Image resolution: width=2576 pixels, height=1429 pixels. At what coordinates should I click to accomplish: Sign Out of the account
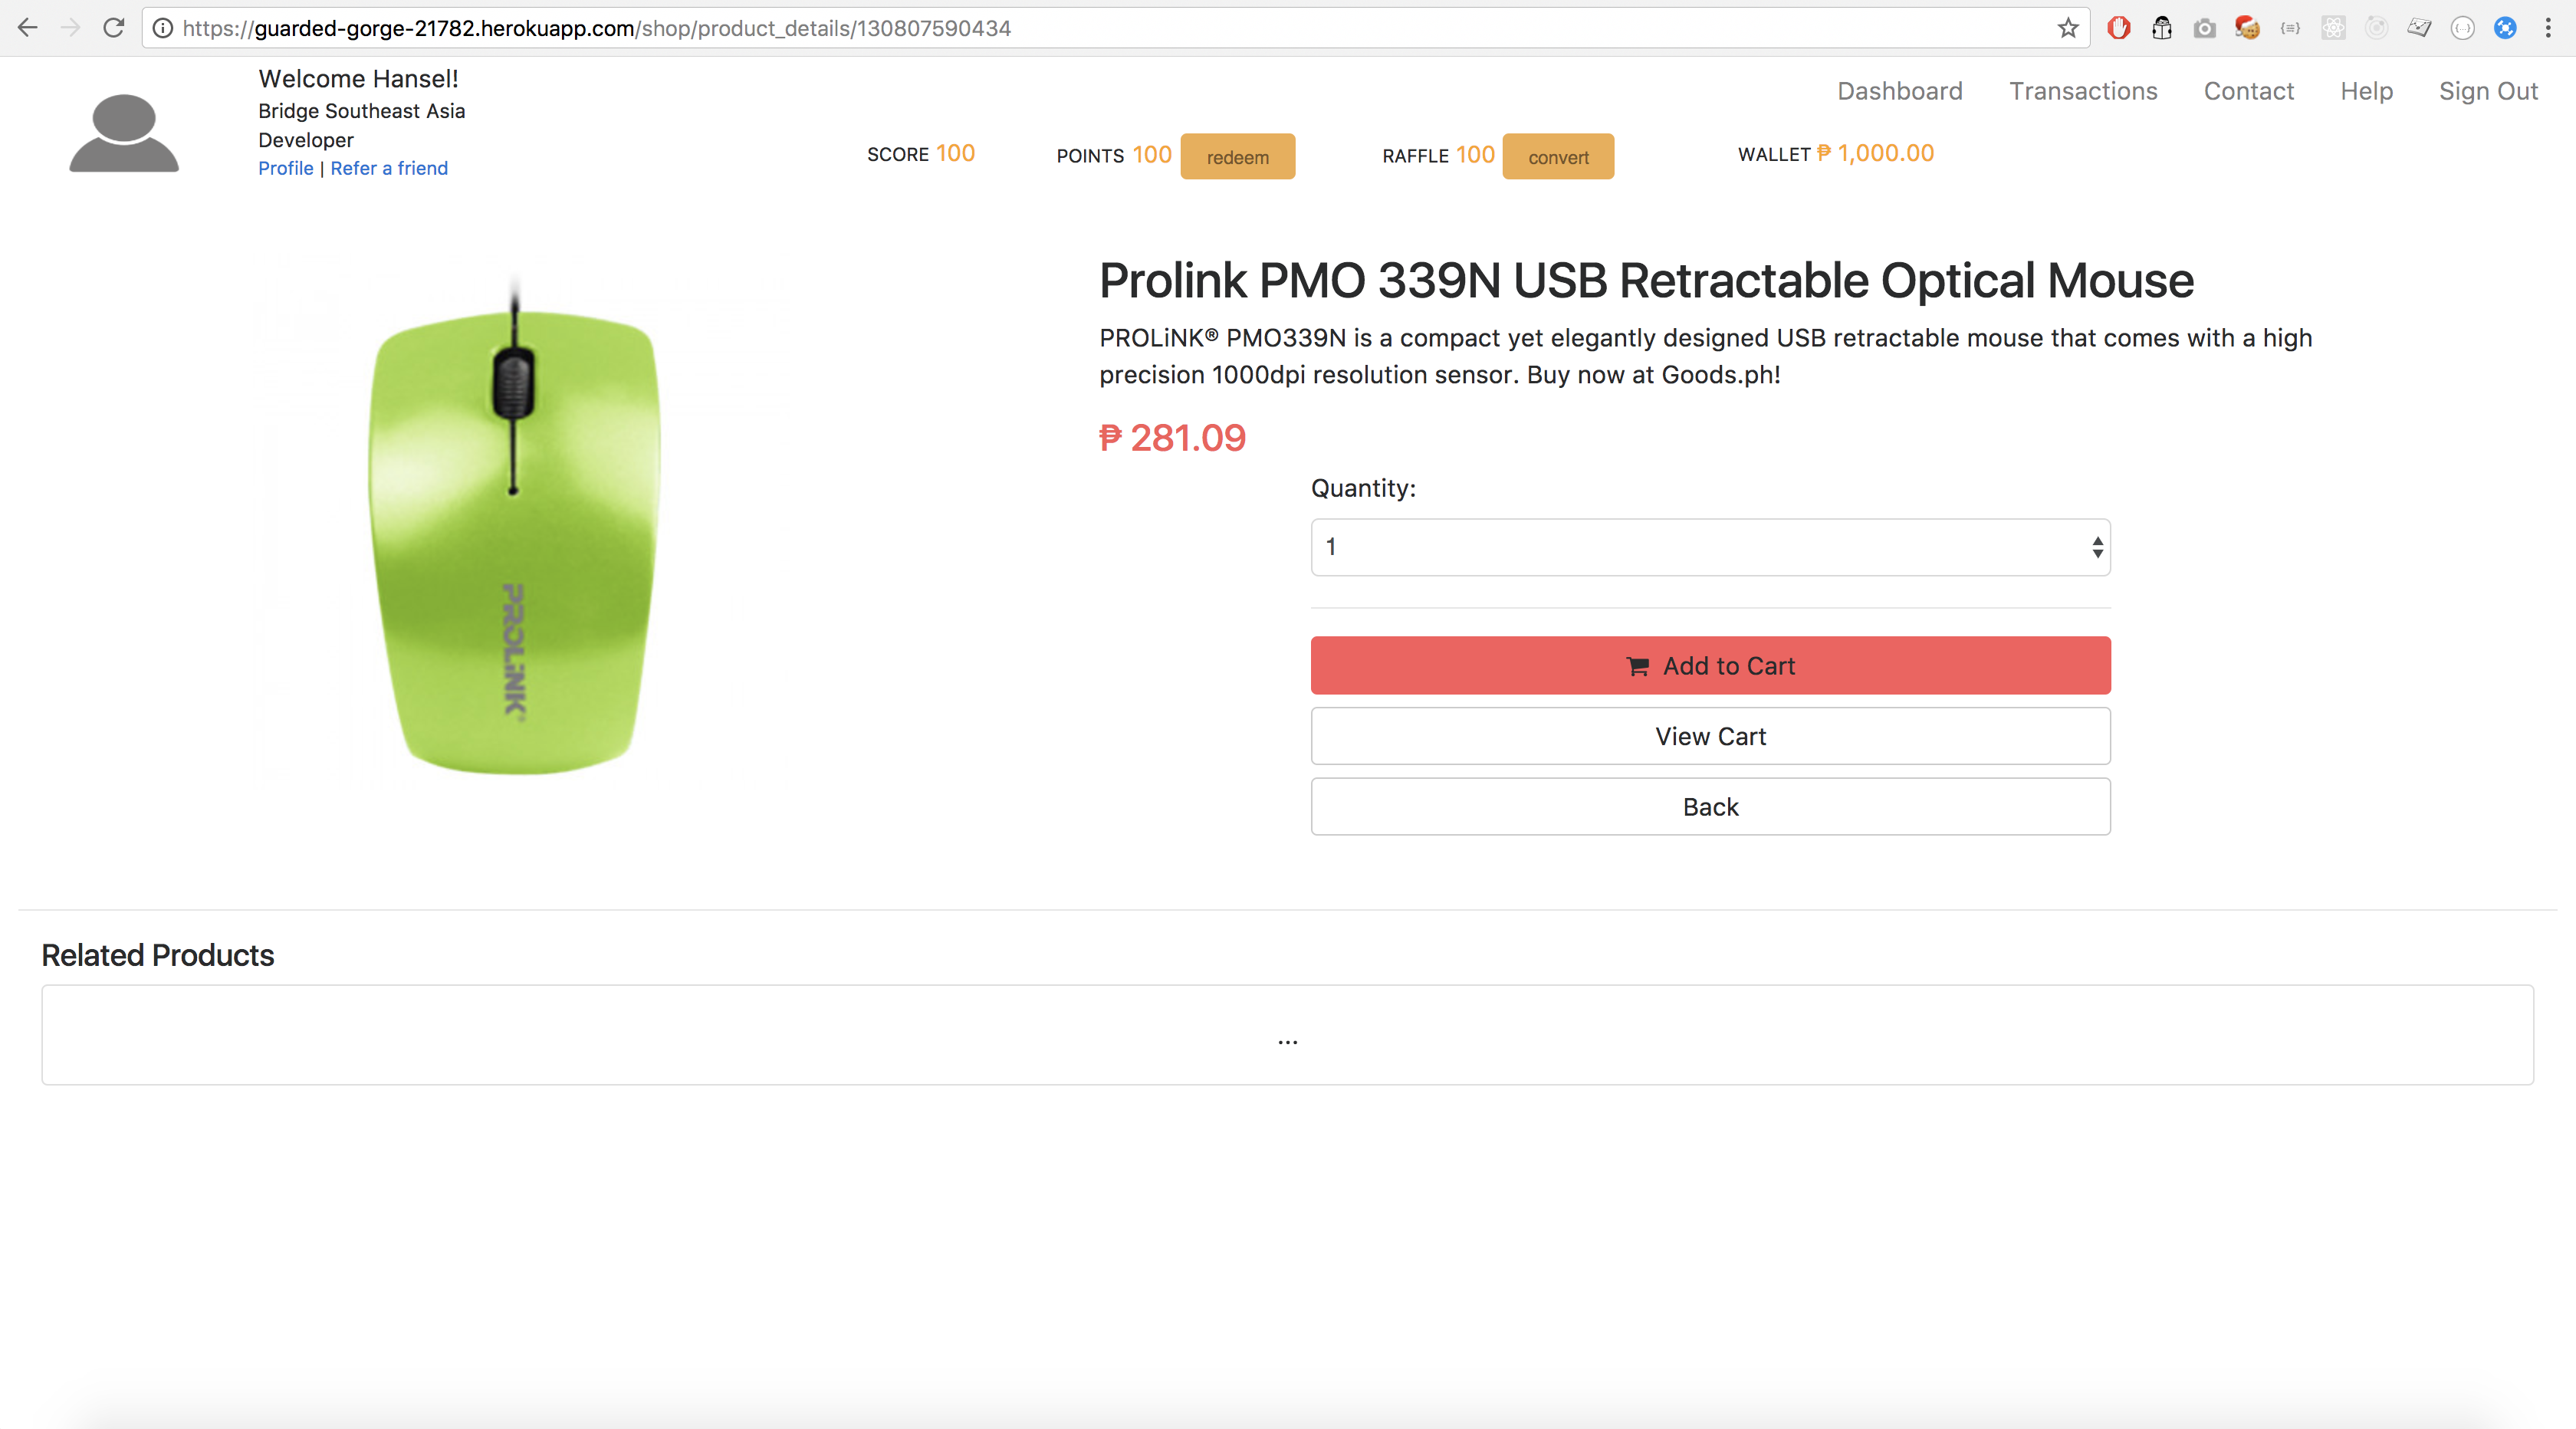click(2488, 91)
